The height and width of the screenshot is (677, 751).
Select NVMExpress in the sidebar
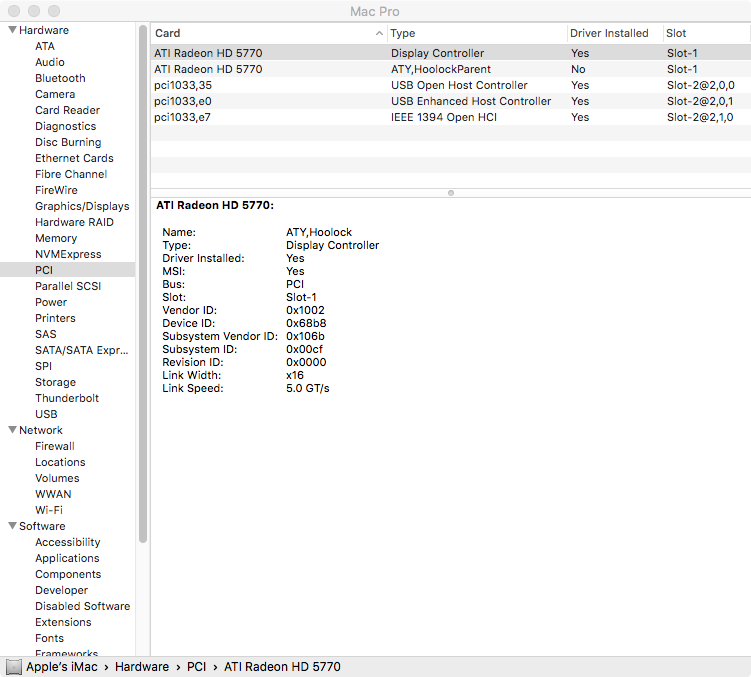tap(68, 254)
